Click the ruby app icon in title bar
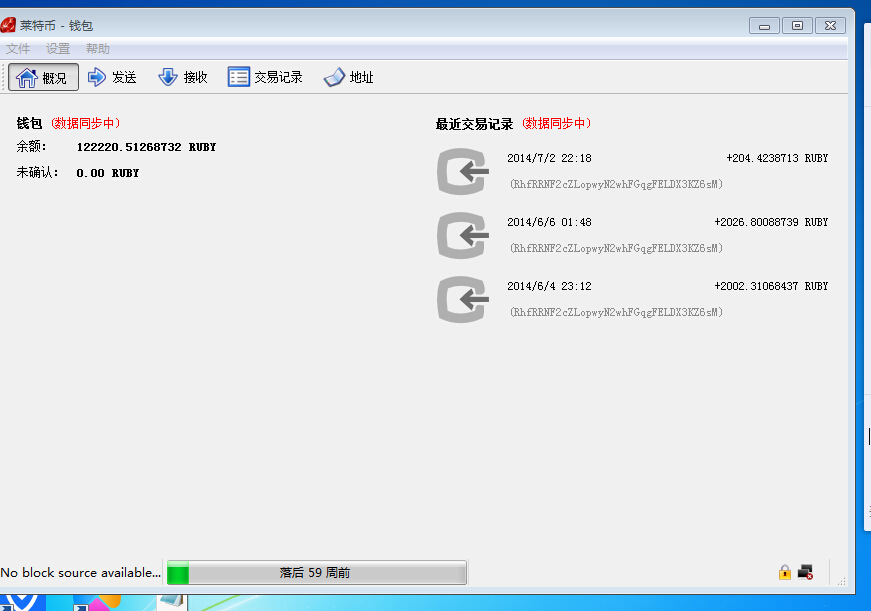The height and width of the screenshot is (611, 871). (8, 25)
